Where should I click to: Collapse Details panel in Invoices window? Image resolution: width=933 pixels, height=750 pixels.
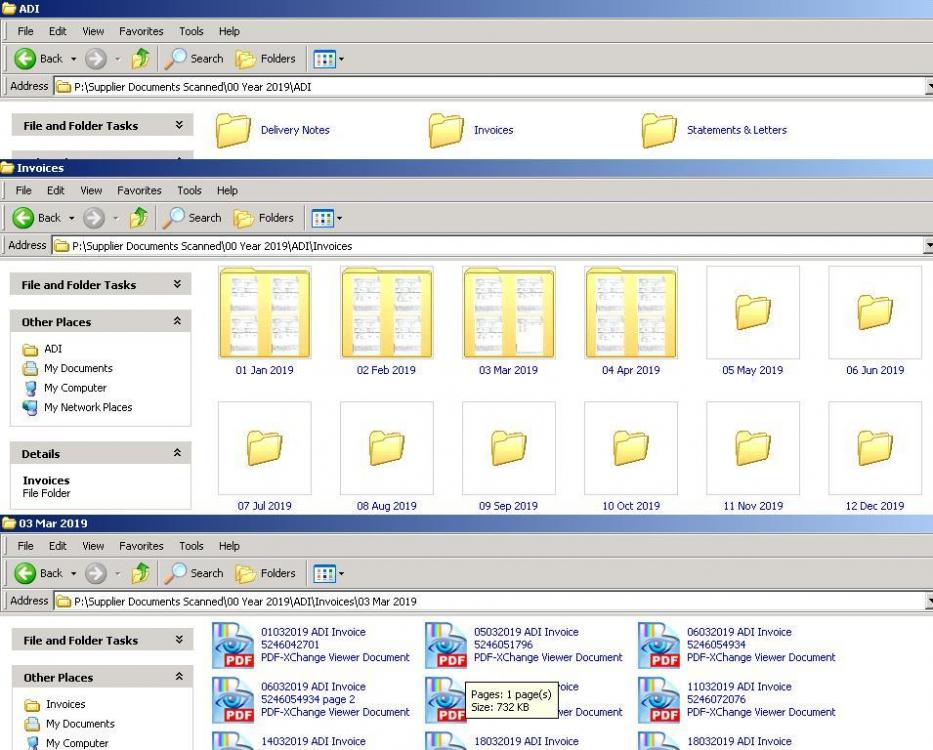177,453
